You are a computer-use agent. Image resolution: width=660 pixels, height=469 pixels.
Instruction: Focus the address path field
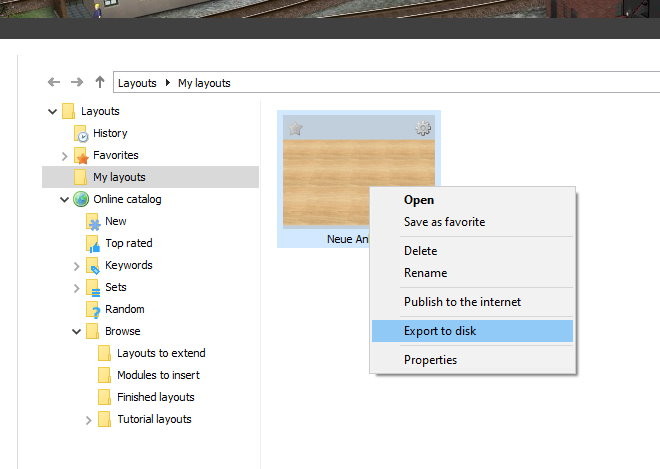tap(386, 82)
